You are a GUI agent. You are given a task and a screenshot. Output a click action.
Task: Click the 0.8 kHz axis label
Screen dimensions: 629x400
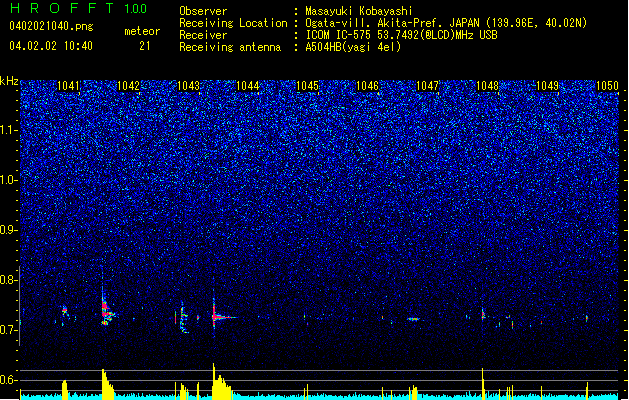[x=8, y=280]
